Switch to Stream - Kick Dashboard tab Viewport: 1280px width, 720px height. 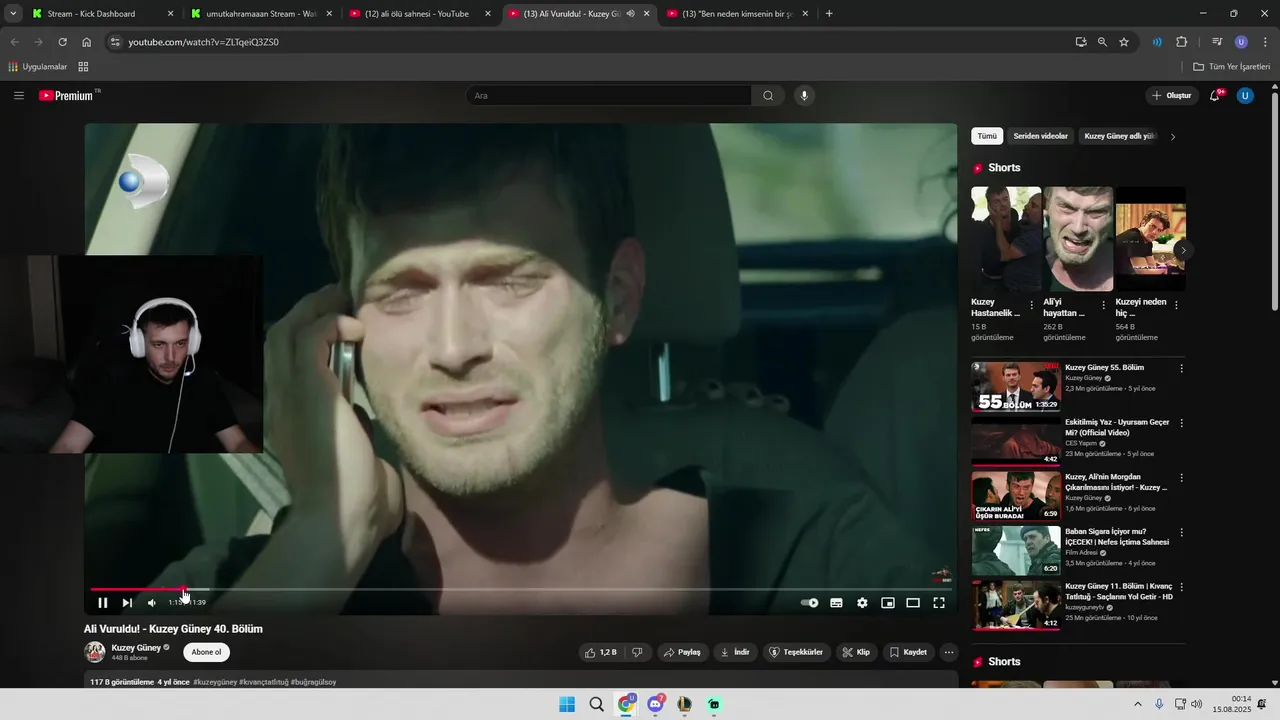[103, 14]
